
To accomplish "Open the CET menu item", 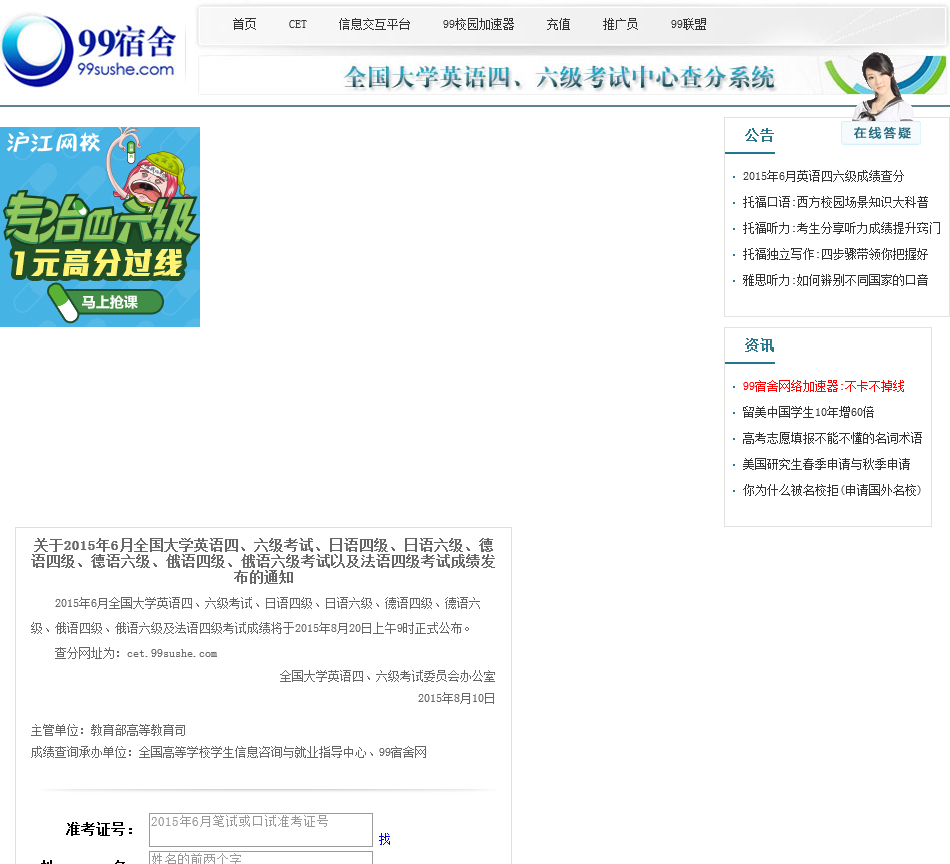I will [297, 24].
